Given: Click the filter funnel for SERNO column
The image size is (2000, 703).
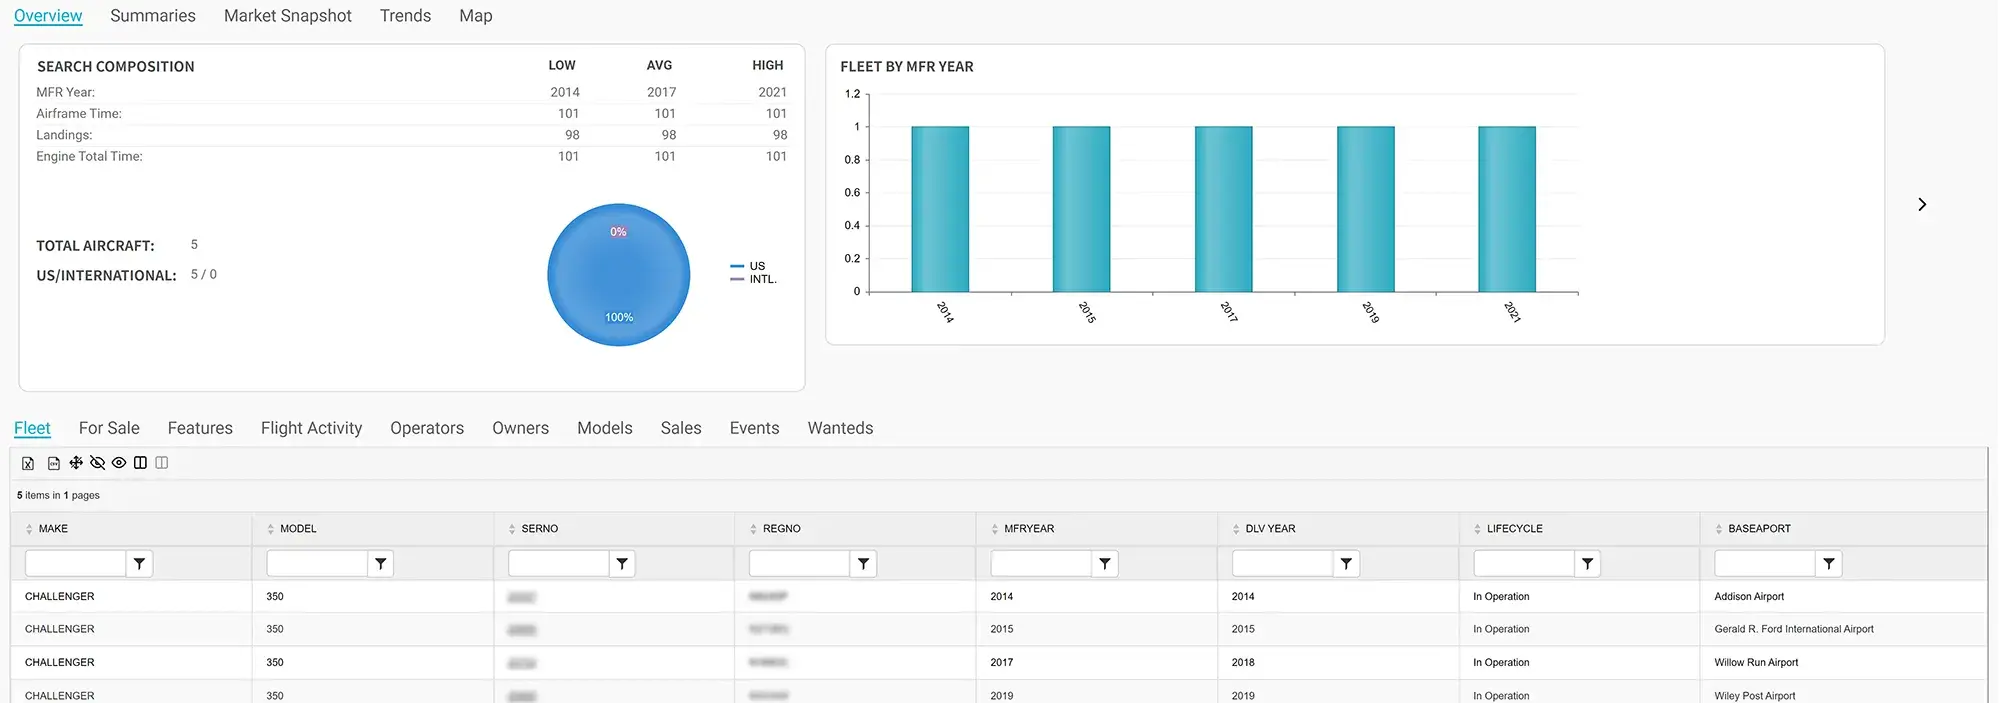Looking at the screenshot, I should point(622,564).
